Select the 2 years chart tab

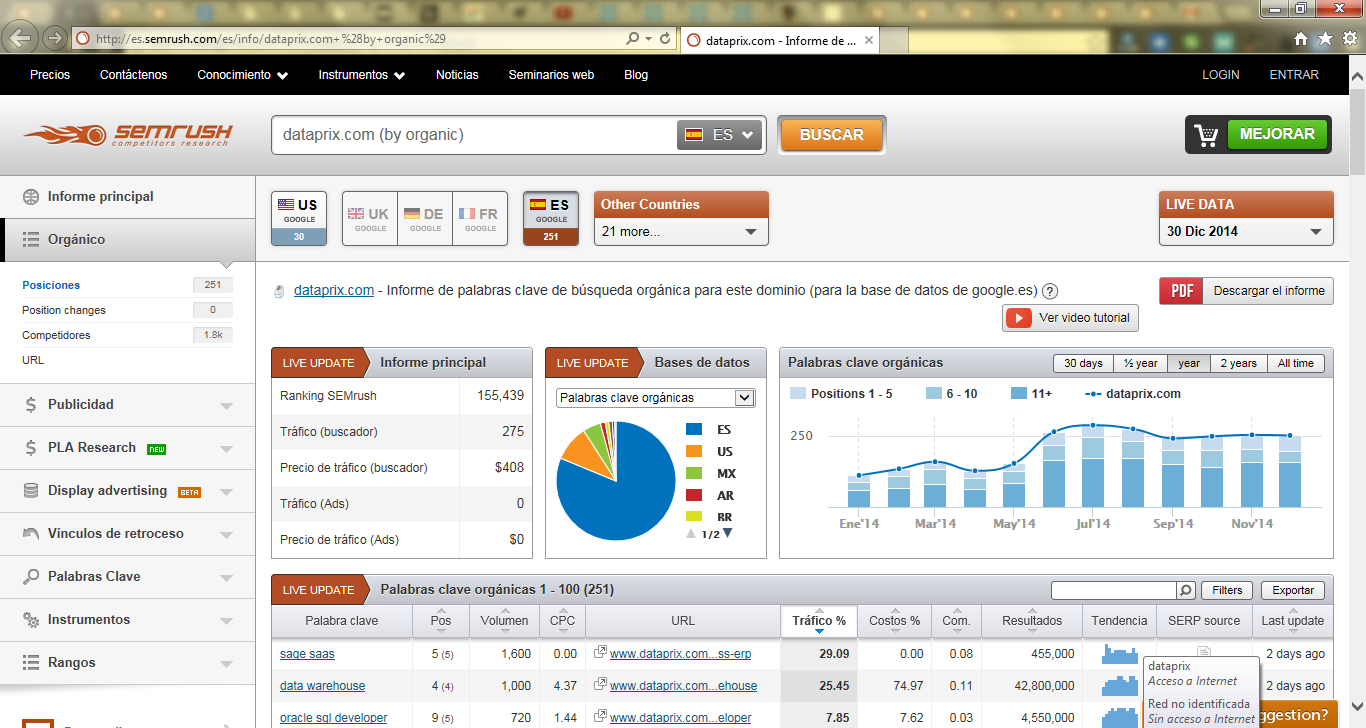1238,363
